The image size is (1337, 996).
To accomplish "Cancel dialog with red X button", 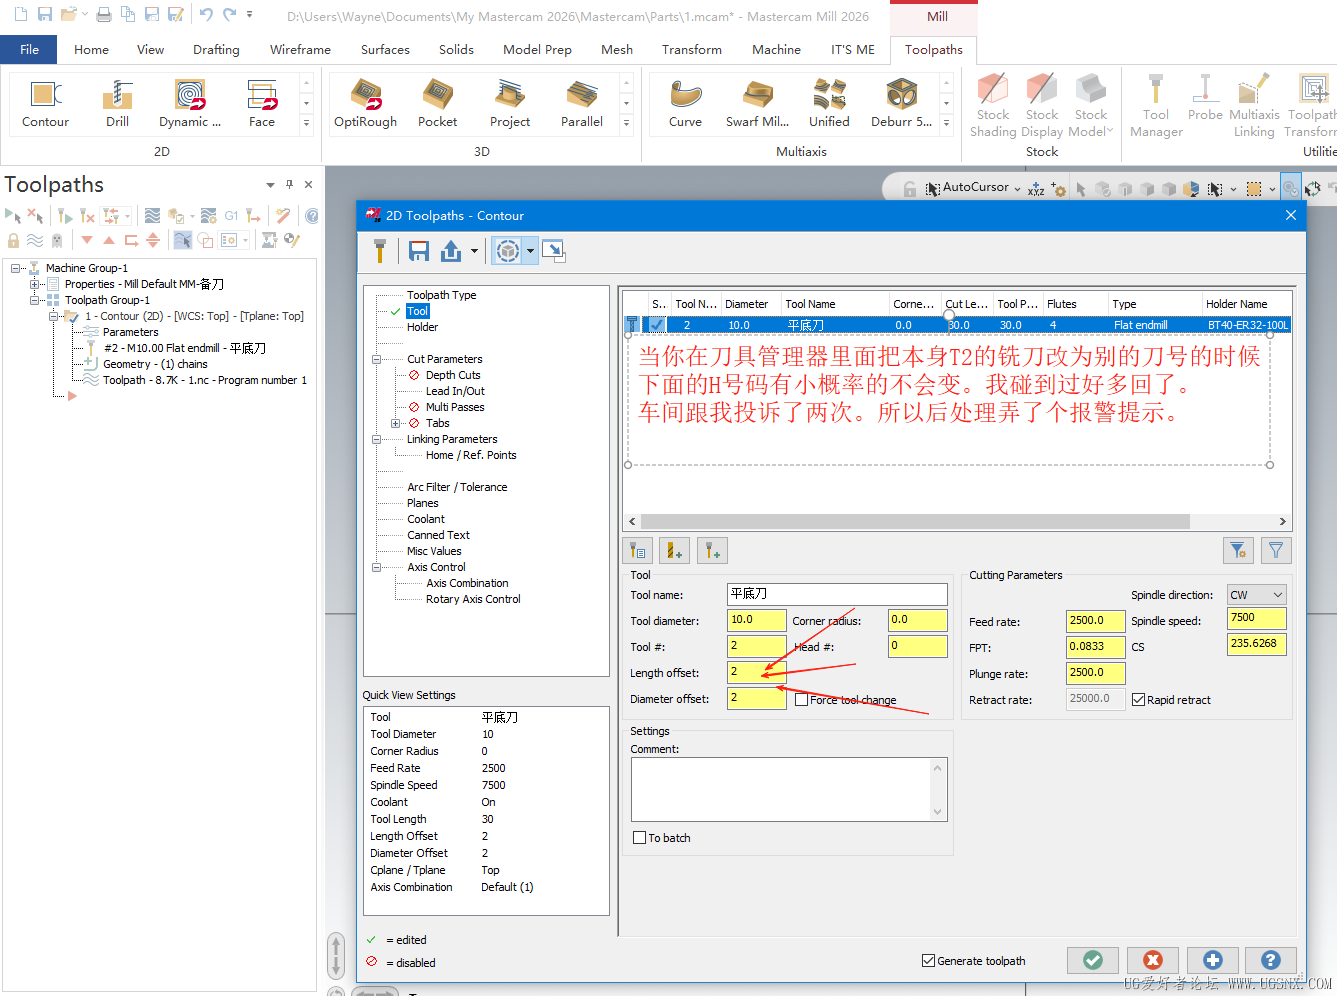I will coord(1153,960).
